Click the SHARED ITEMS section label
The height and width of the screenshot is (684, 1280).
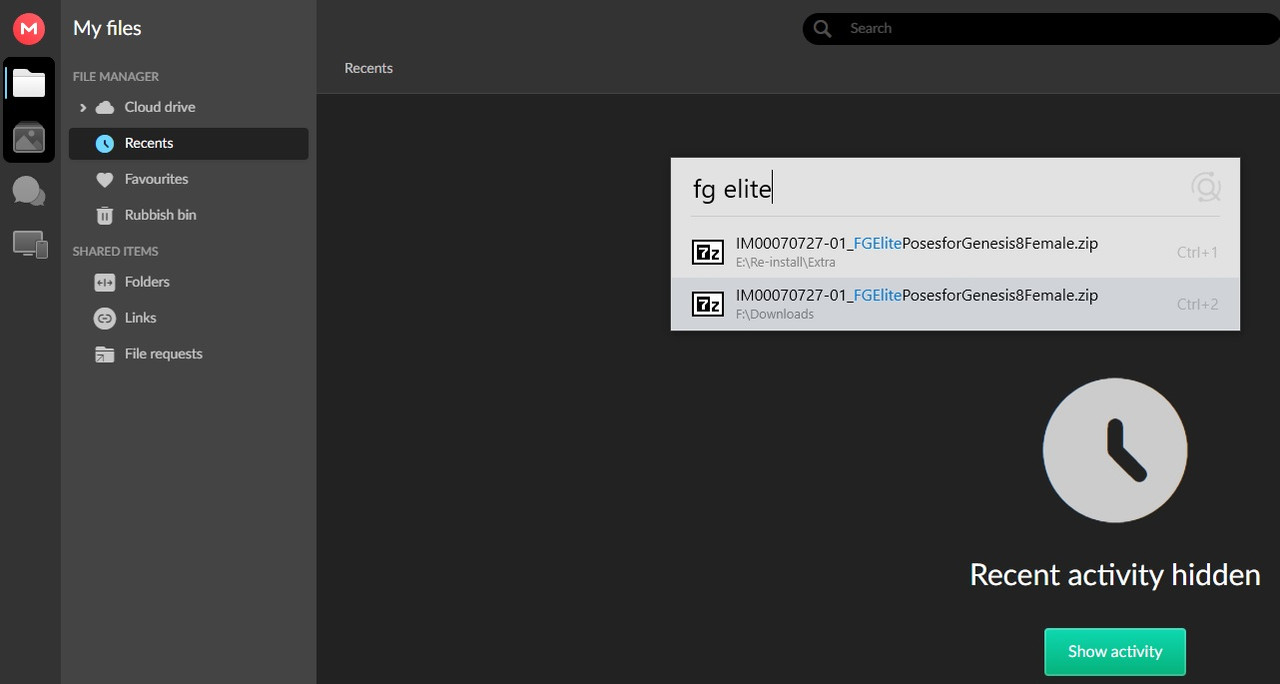(116, 251)
